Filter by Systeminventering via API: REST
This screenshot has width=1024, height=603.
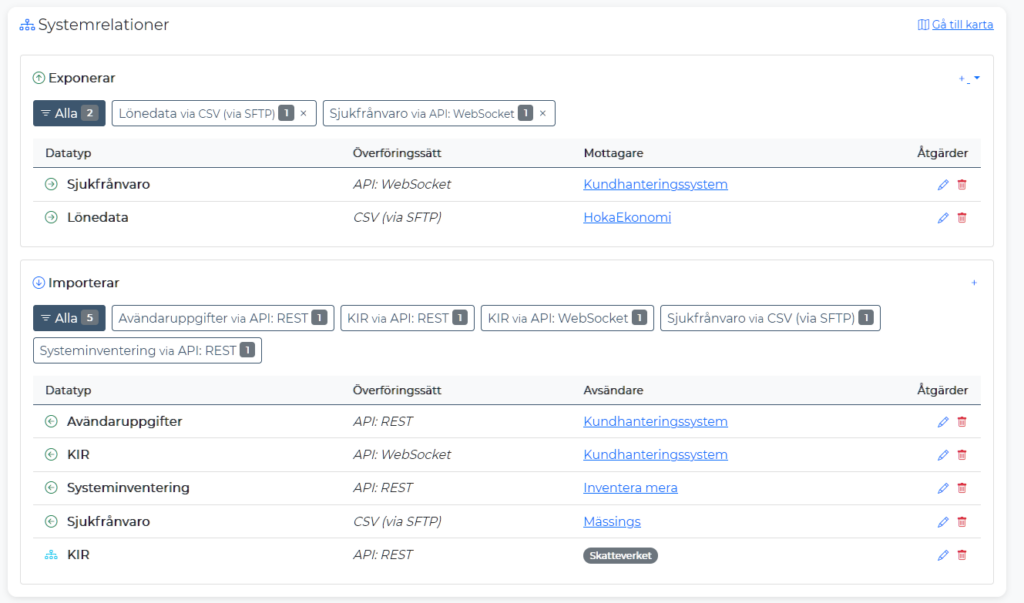tap(148, 351)
